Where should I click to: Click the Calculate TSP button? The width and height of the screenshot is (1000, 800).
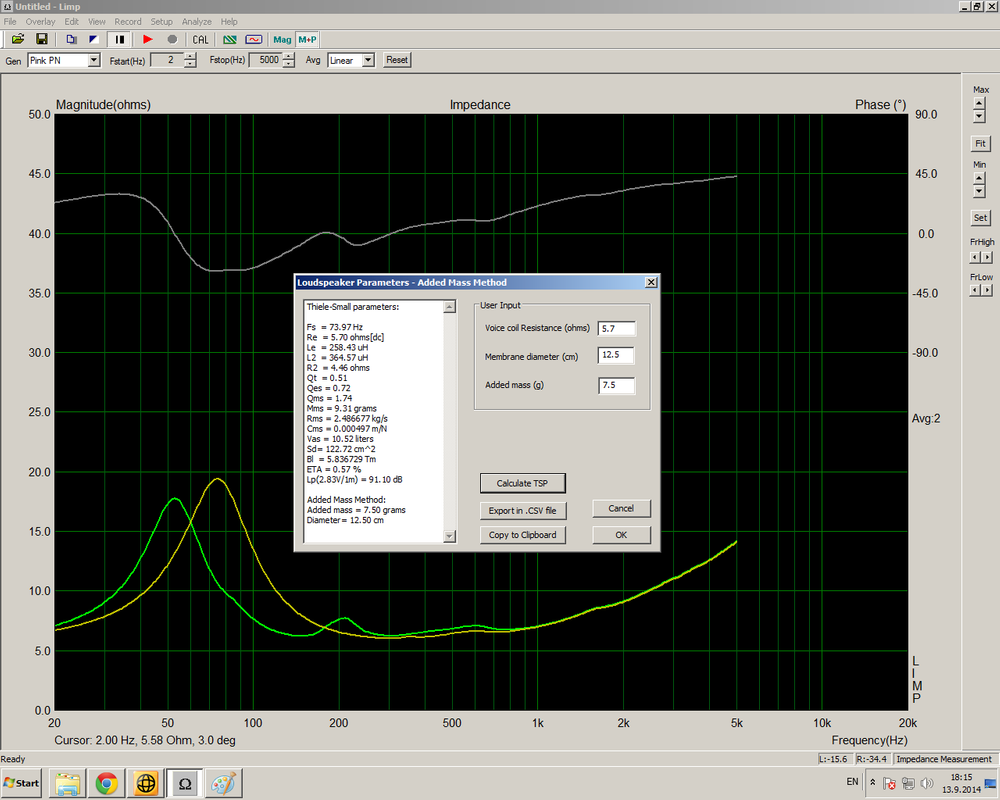point(522,483)
